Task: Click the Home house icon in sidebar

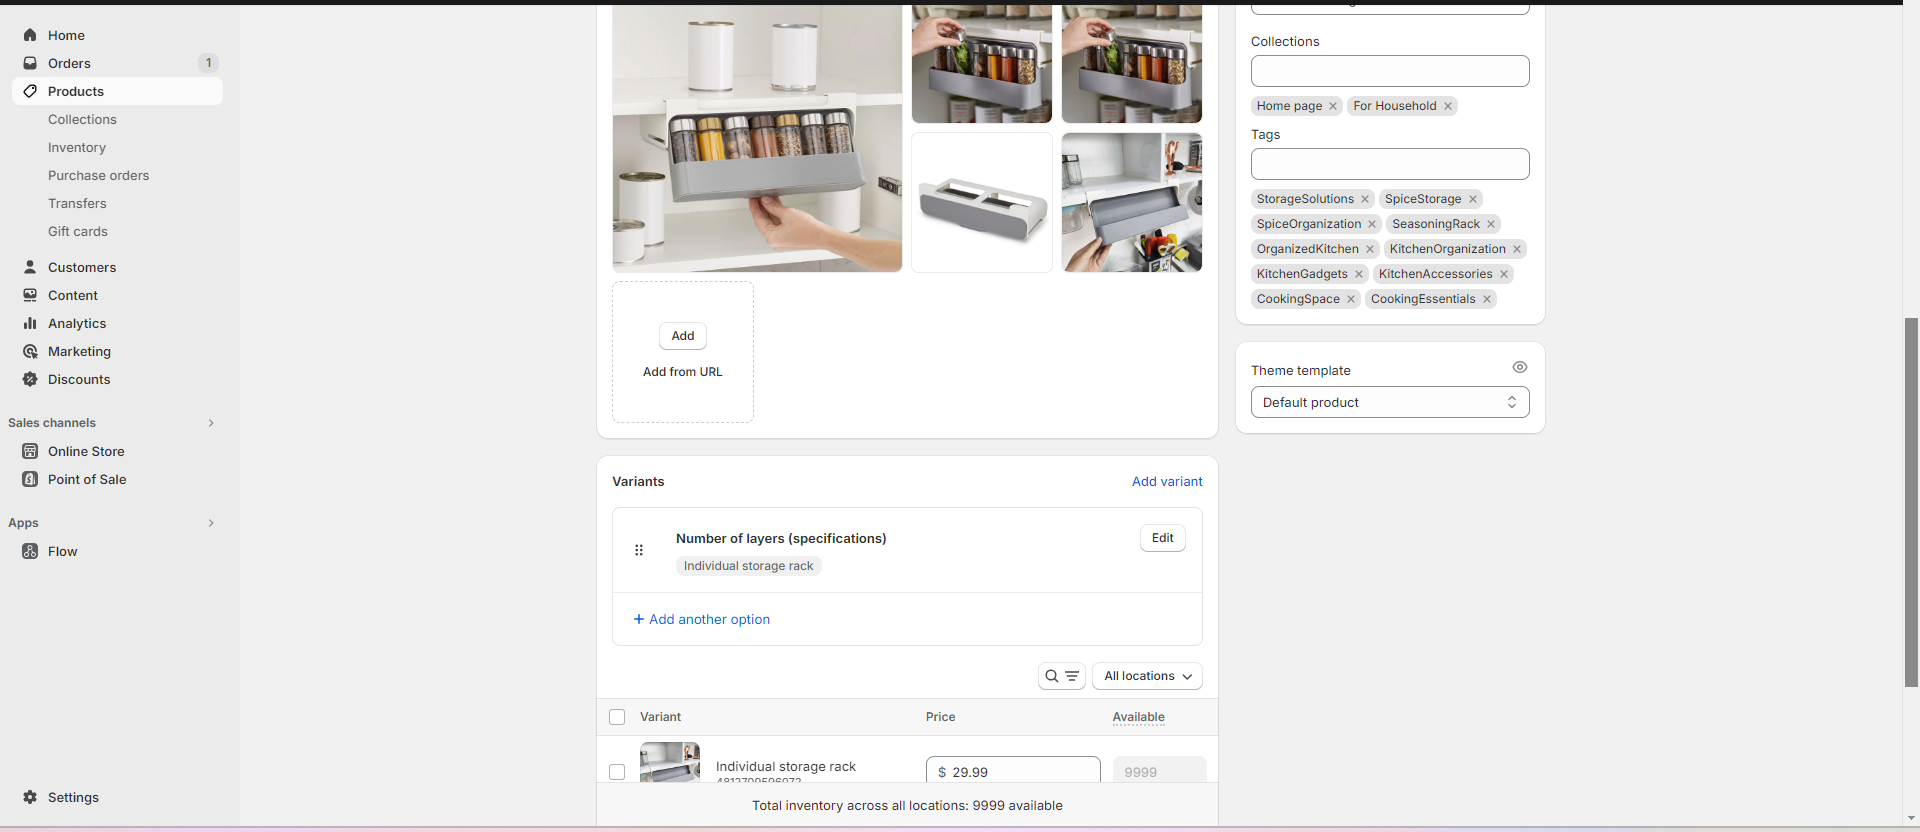Action: click(x=30, y=35)
